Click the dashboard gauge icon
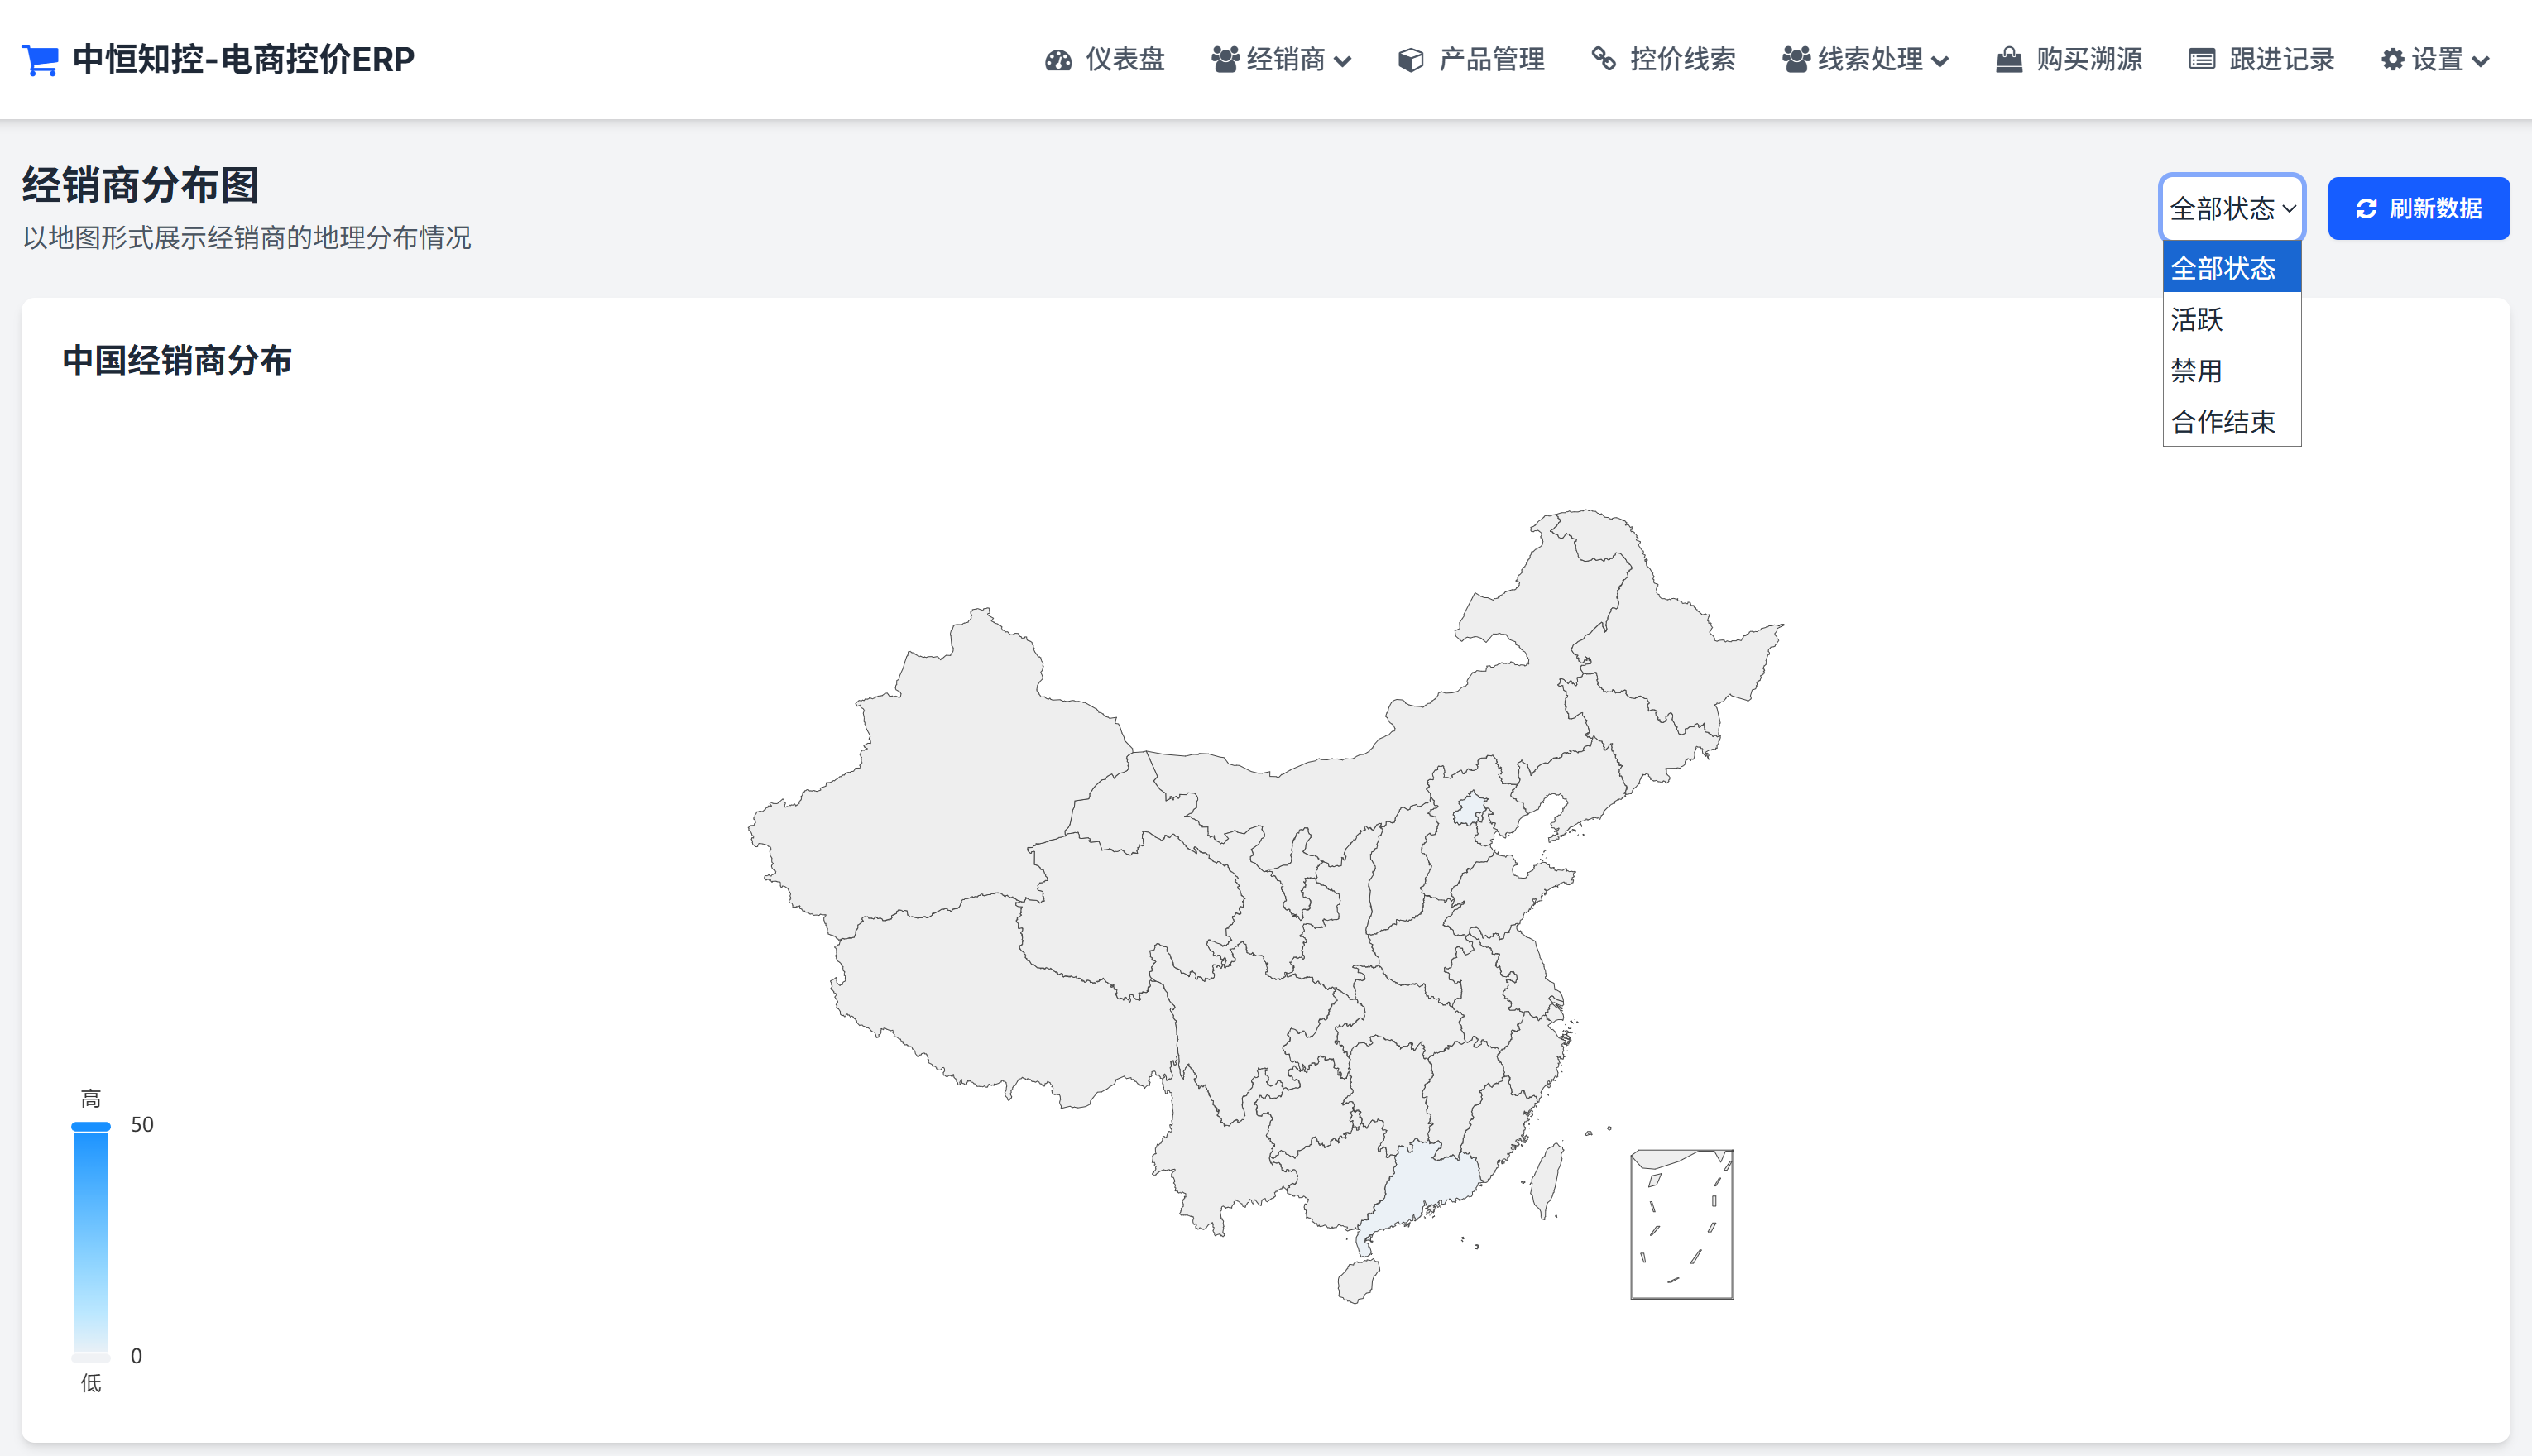 [x=1058, y=60]
